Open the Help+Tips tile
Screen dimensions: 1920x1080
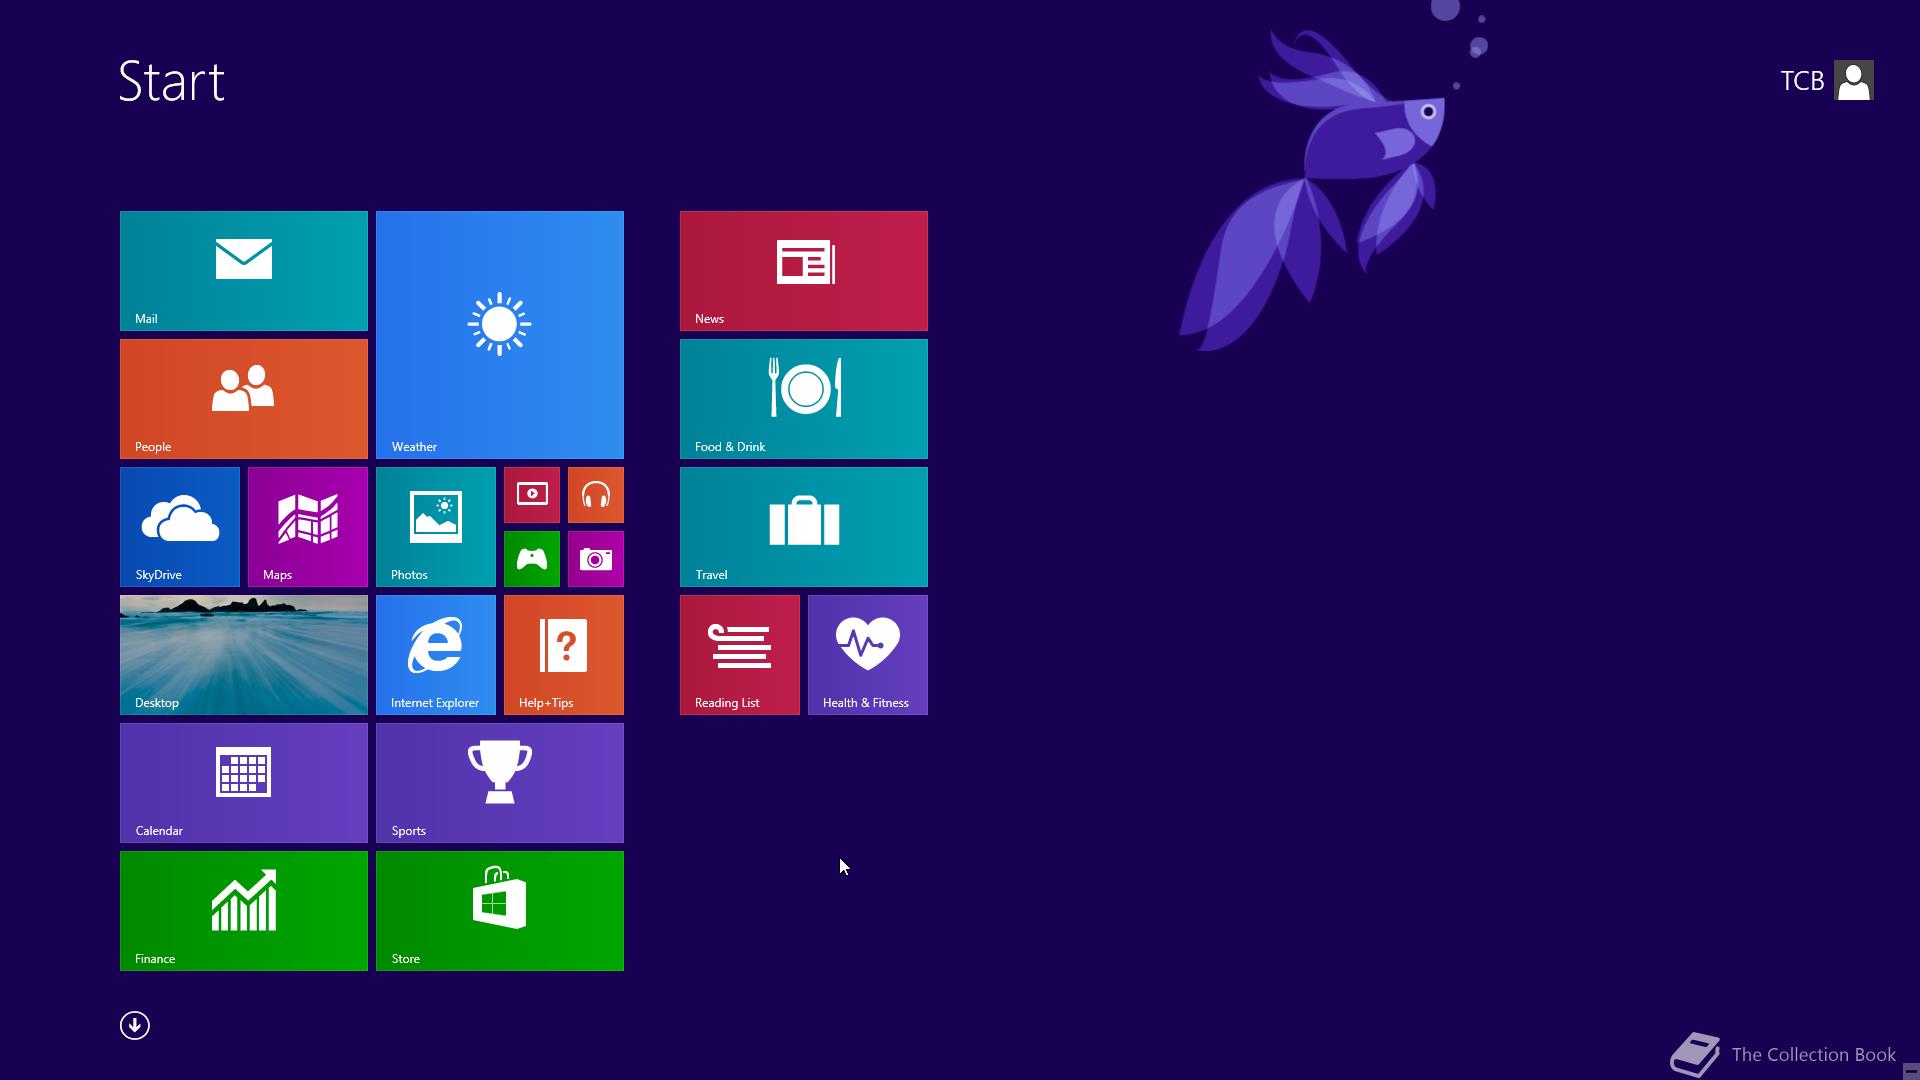click(x=563, y=654)
